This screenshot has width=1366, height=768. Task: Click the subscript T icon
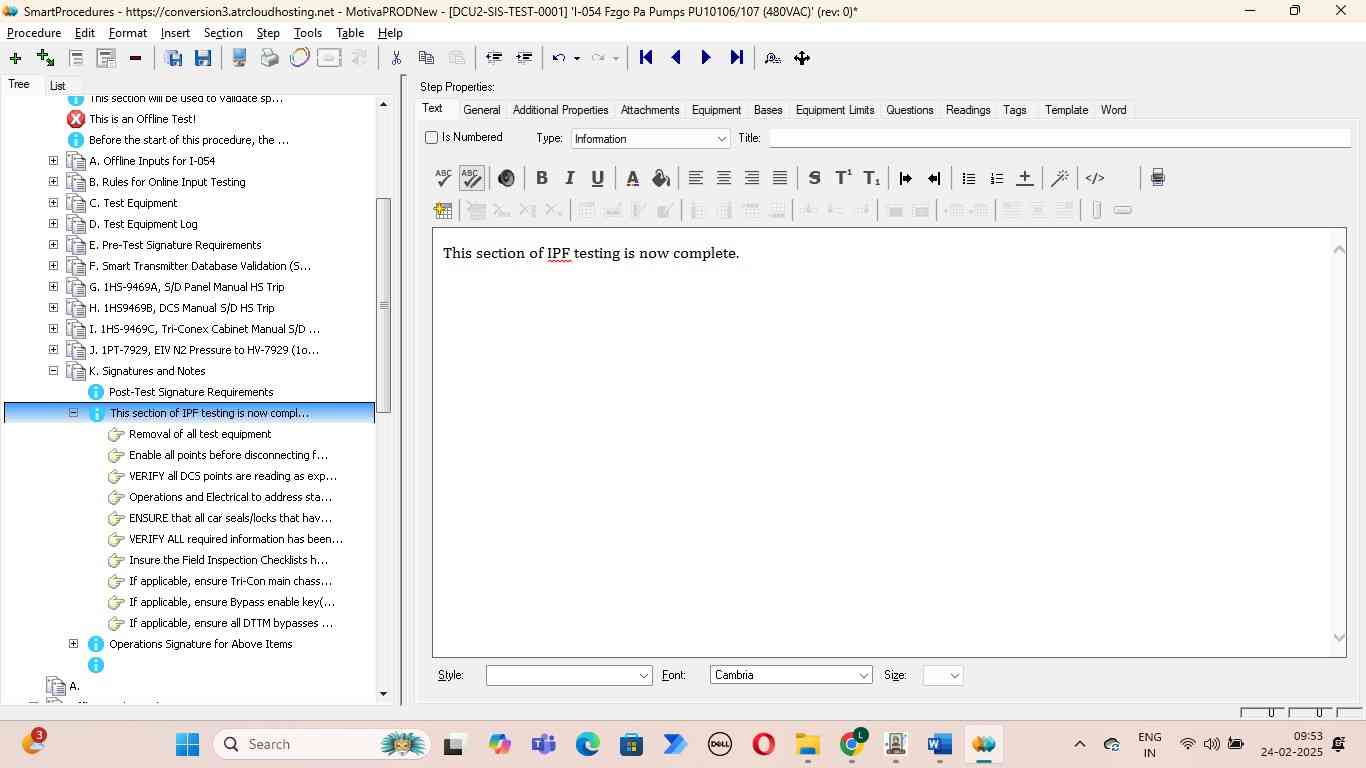click(871, 178)
